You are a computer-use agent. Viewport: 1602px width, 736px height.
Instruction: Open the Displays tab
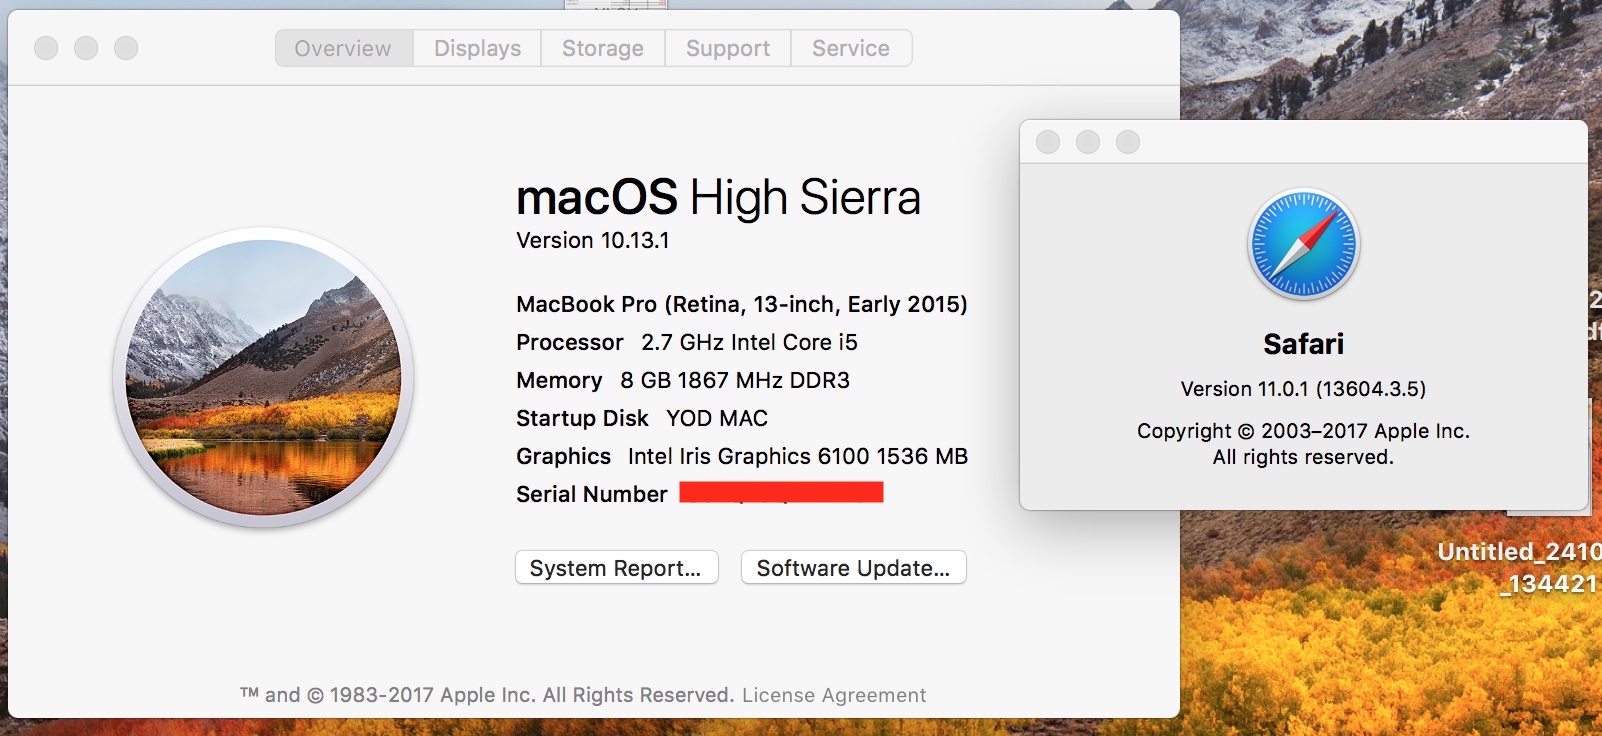(477, 48)
